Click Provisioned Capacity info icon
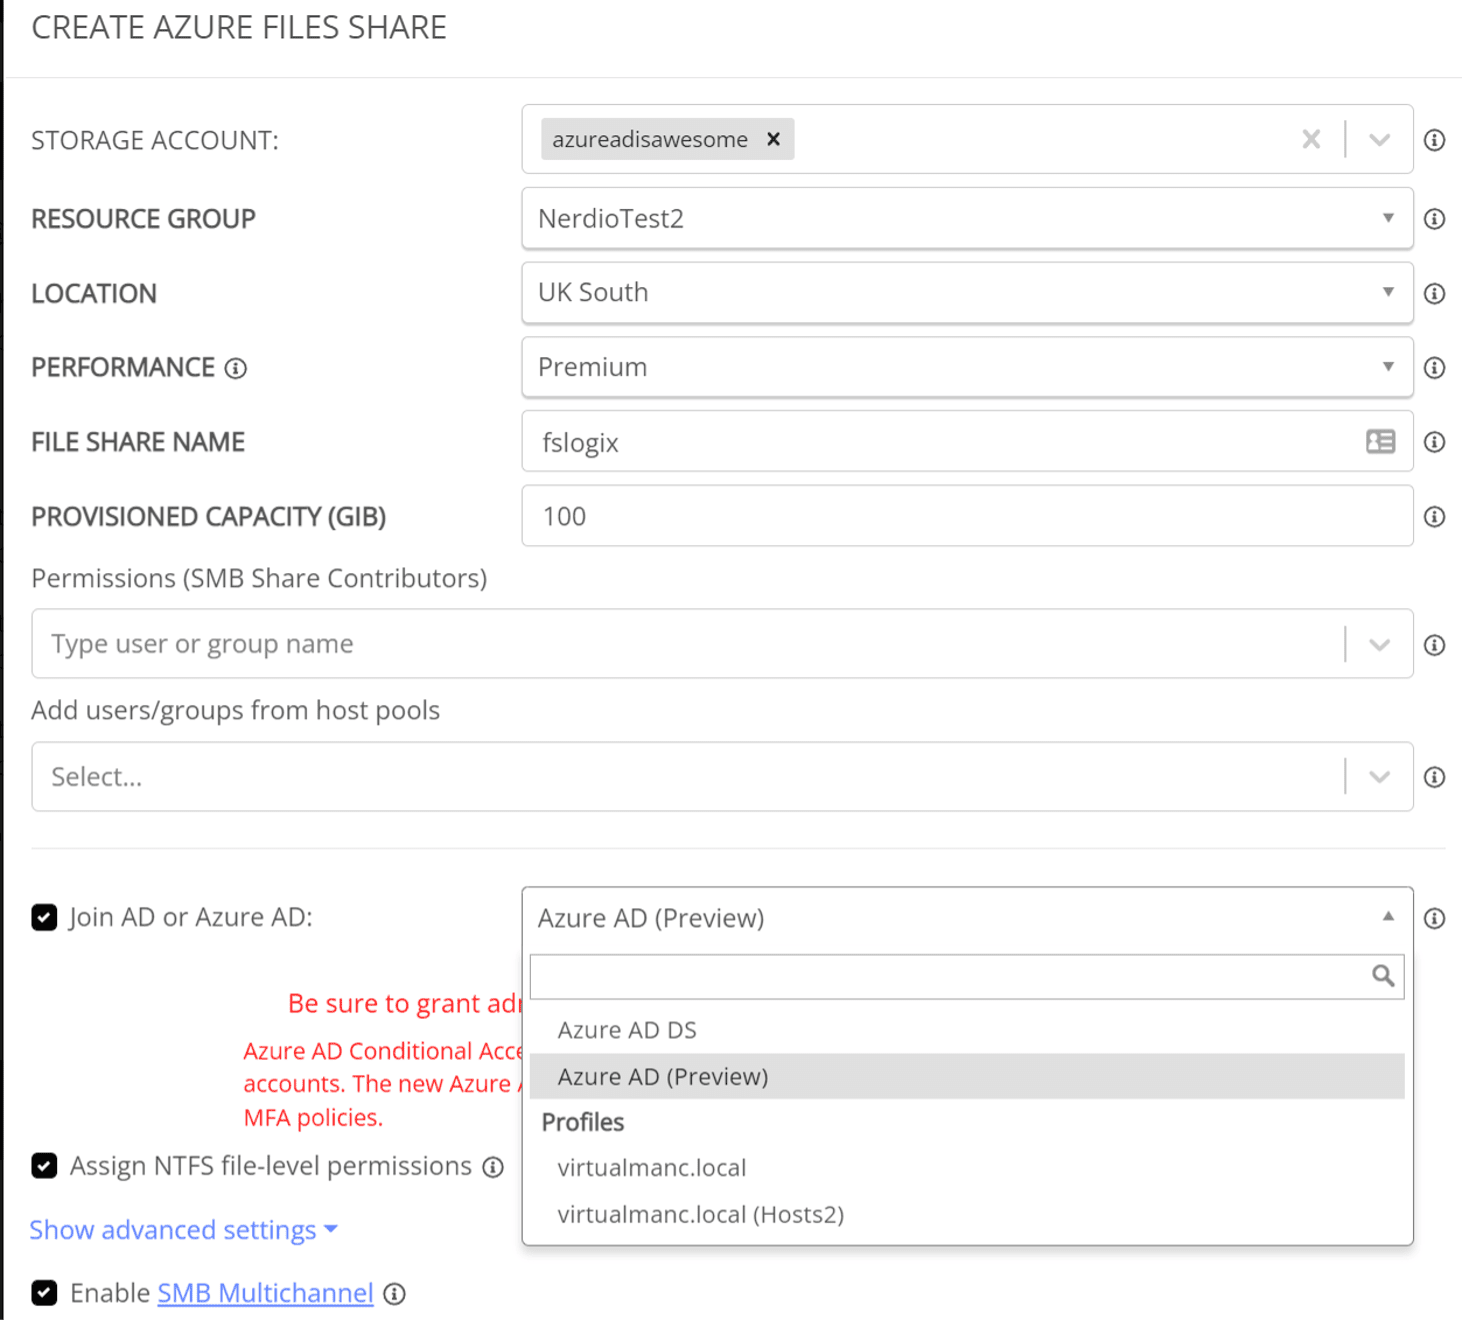This screenshot has height=1323, width=1463. coord(1434,517)
